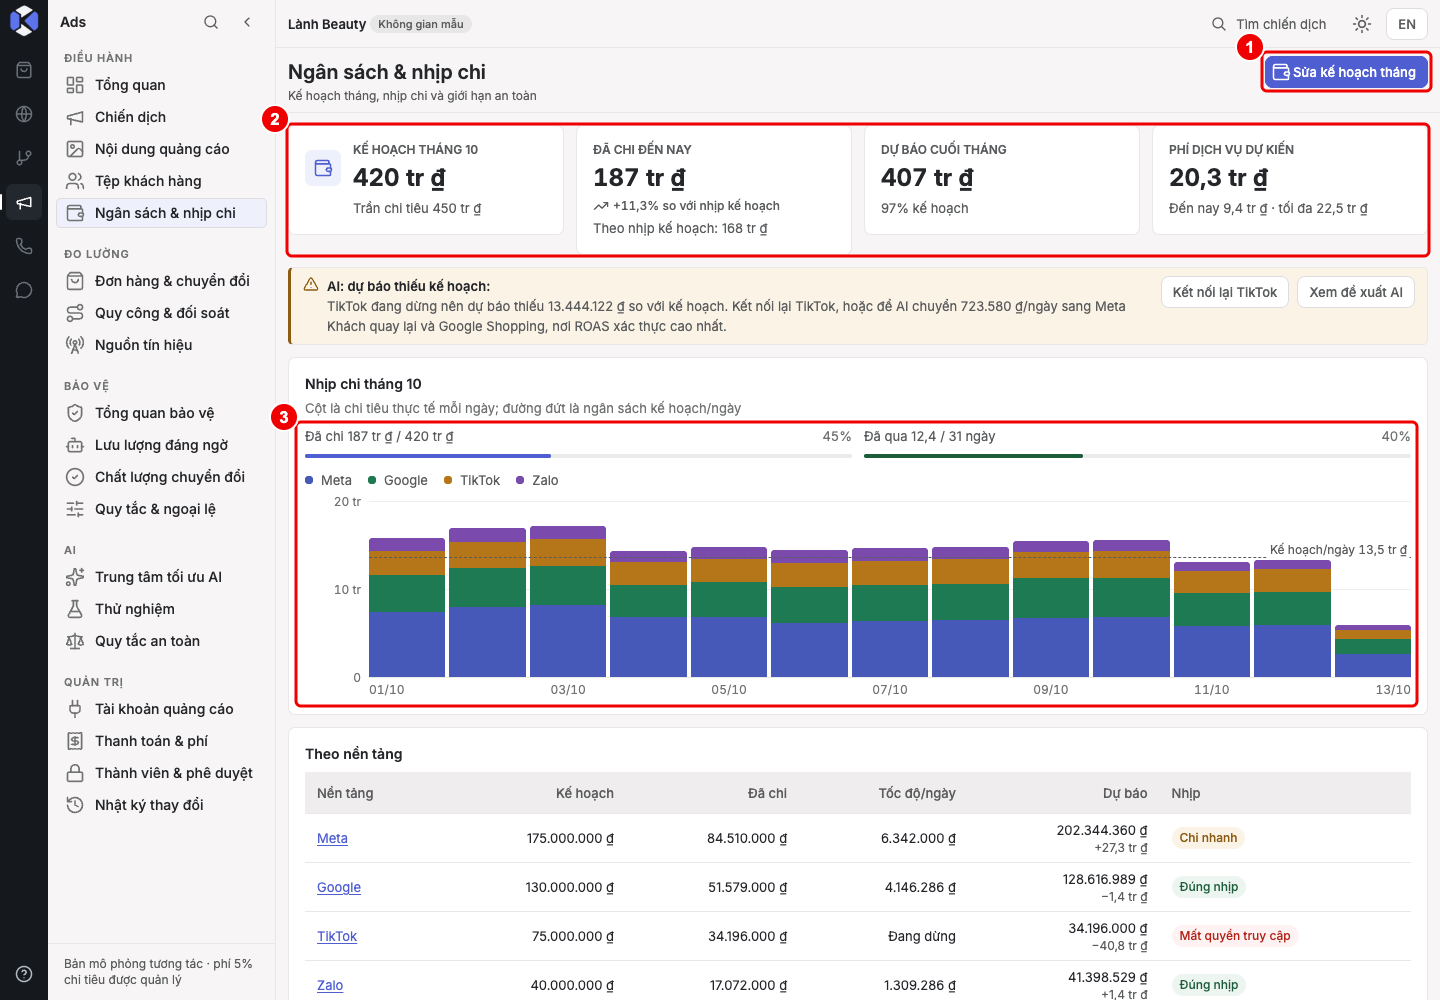1440x1000 pixels.
Task: Click the Đơn hàng & chuyển đổi bag icon
Action: [75, 281]
